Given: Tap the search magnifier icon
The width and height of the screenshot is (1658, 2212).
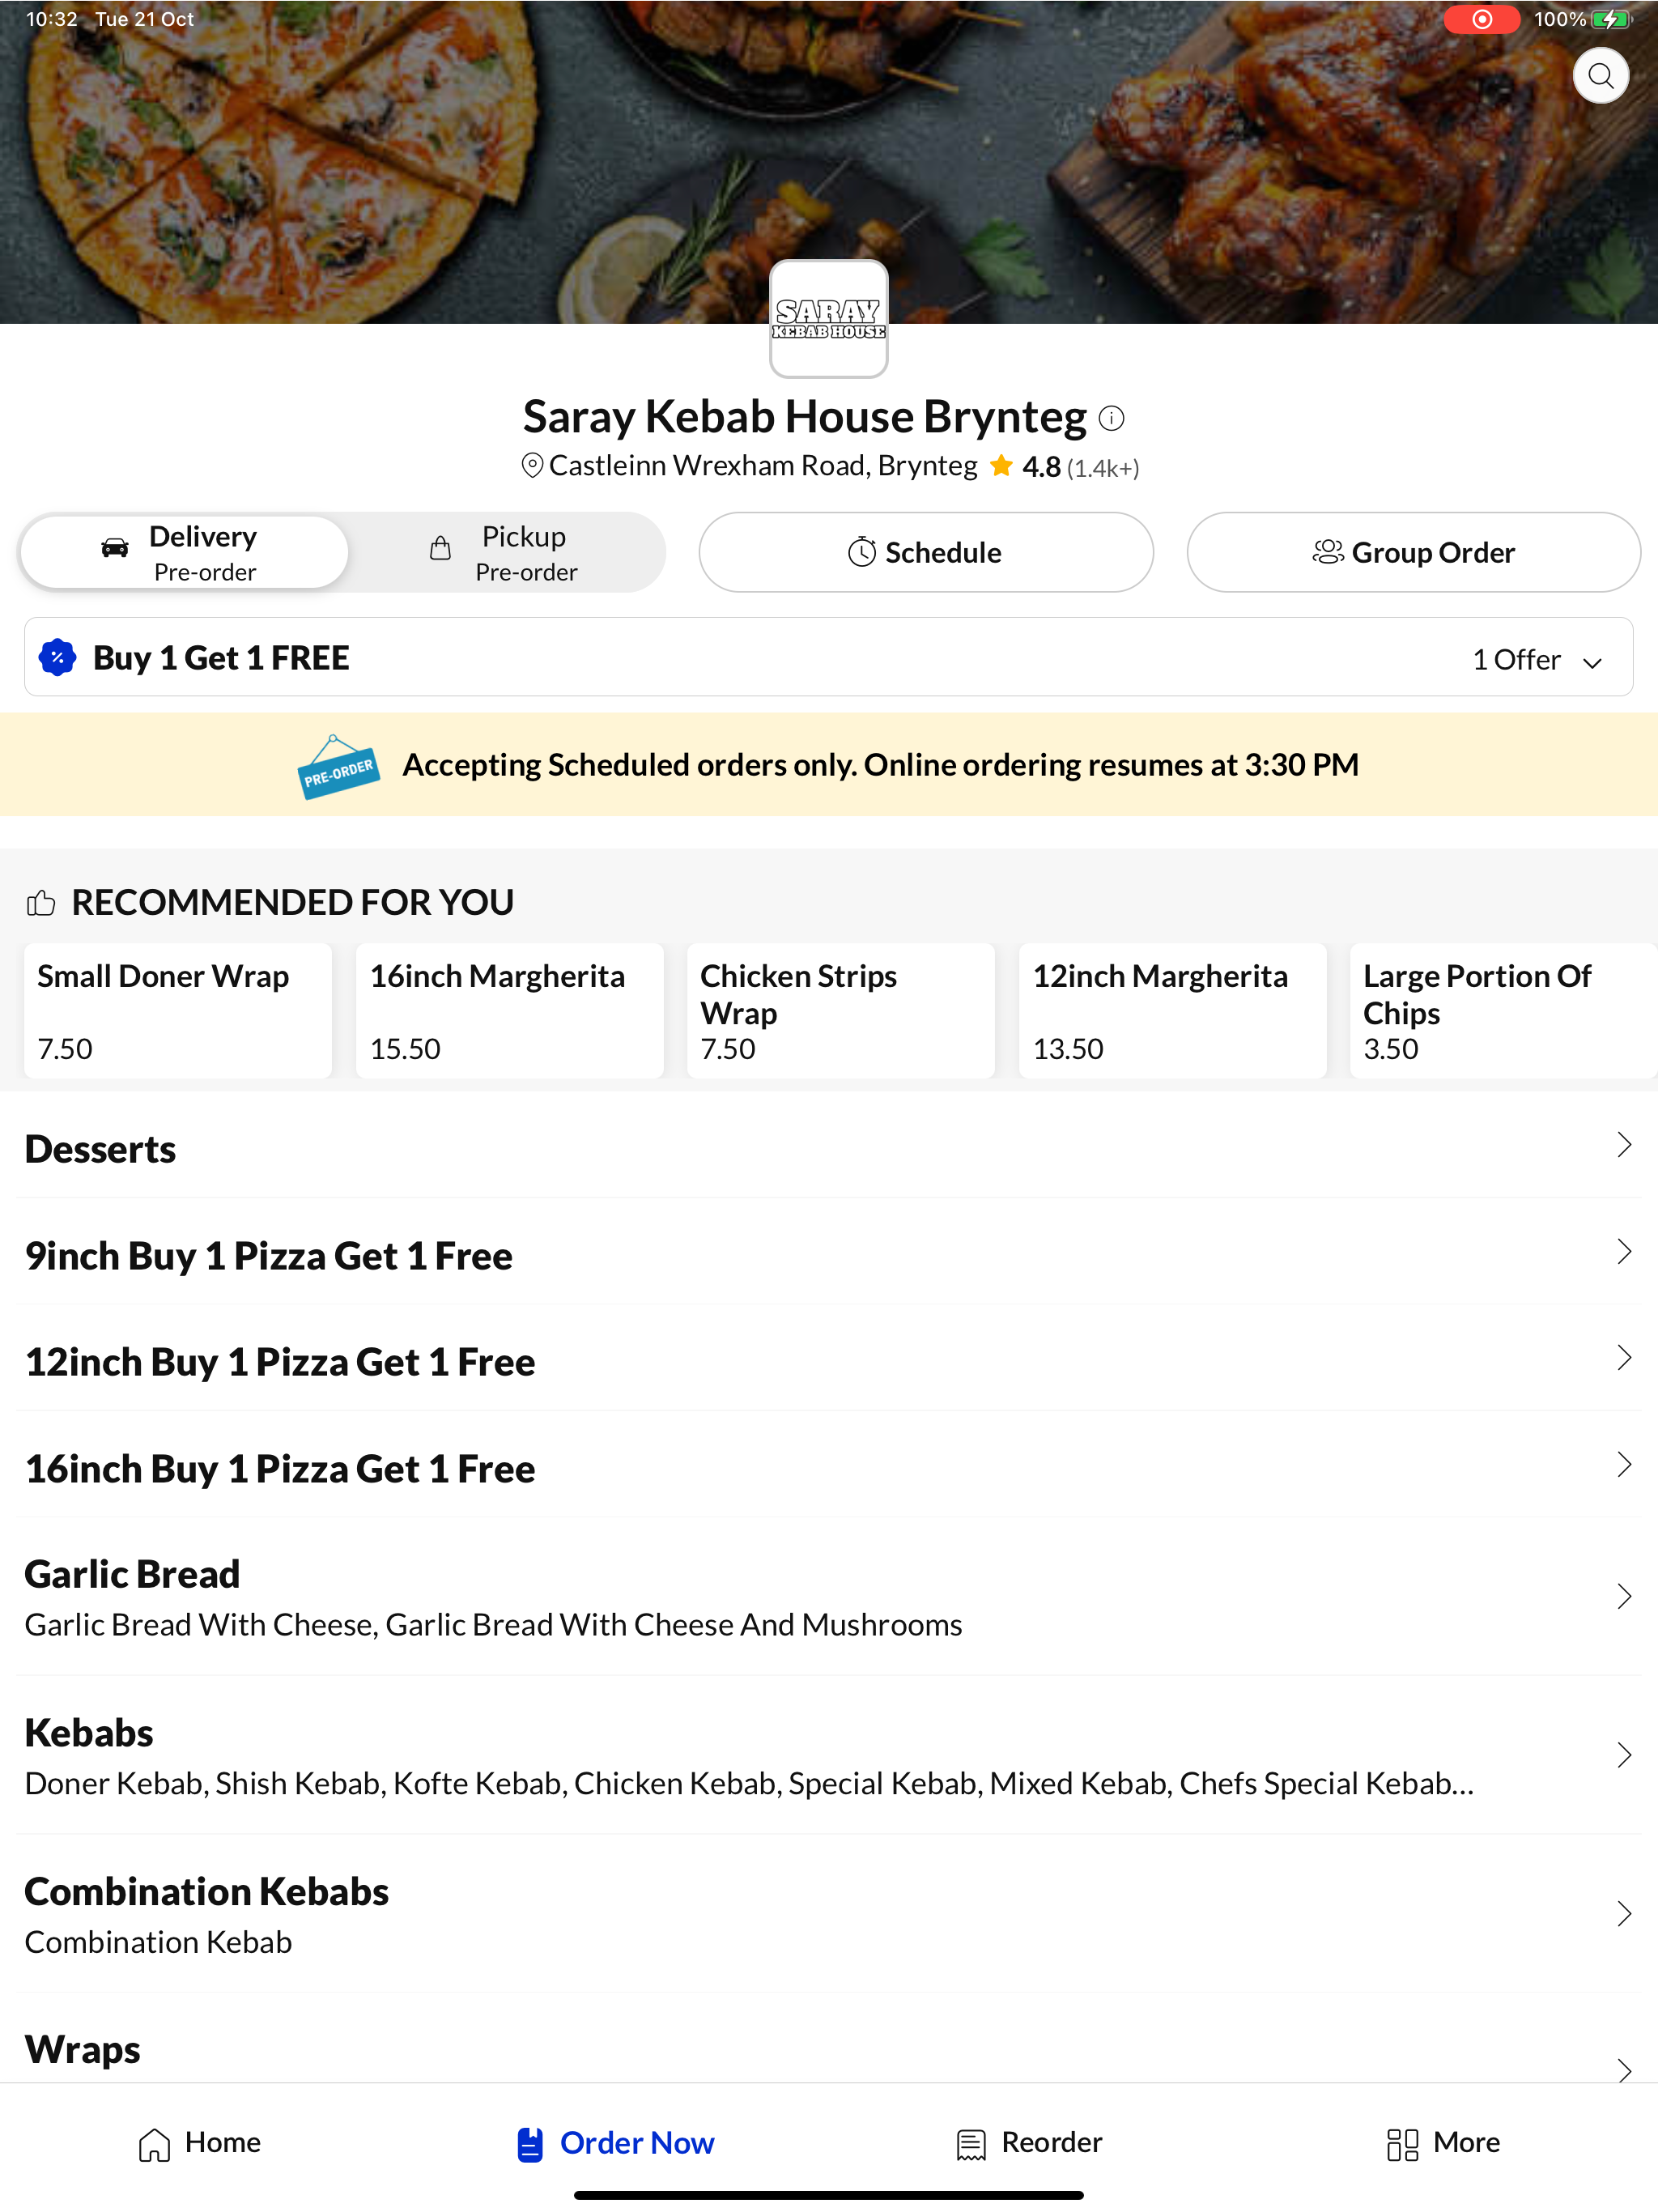Looking at the screenshot, I should pos(1600,76).
